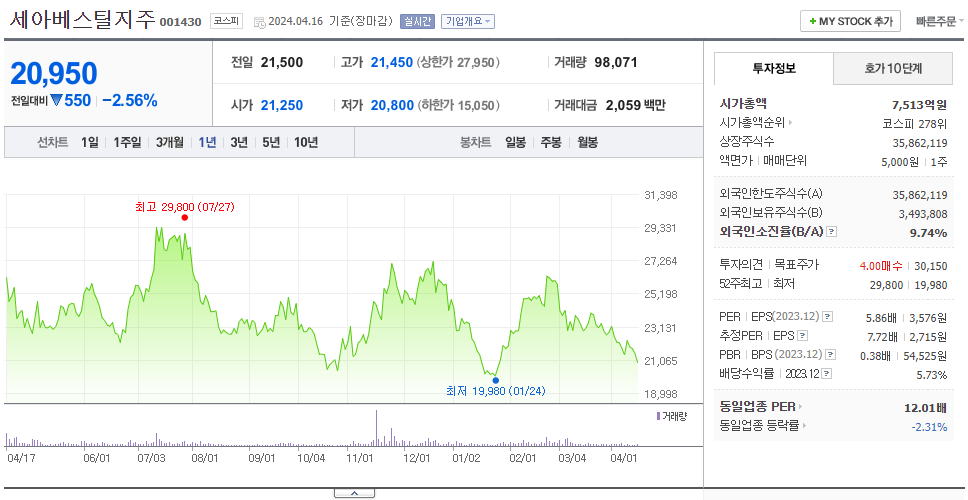Click the 외국인보유주식수 value 3,493,808
Screen dimensions: 968x500
[923, 214]
